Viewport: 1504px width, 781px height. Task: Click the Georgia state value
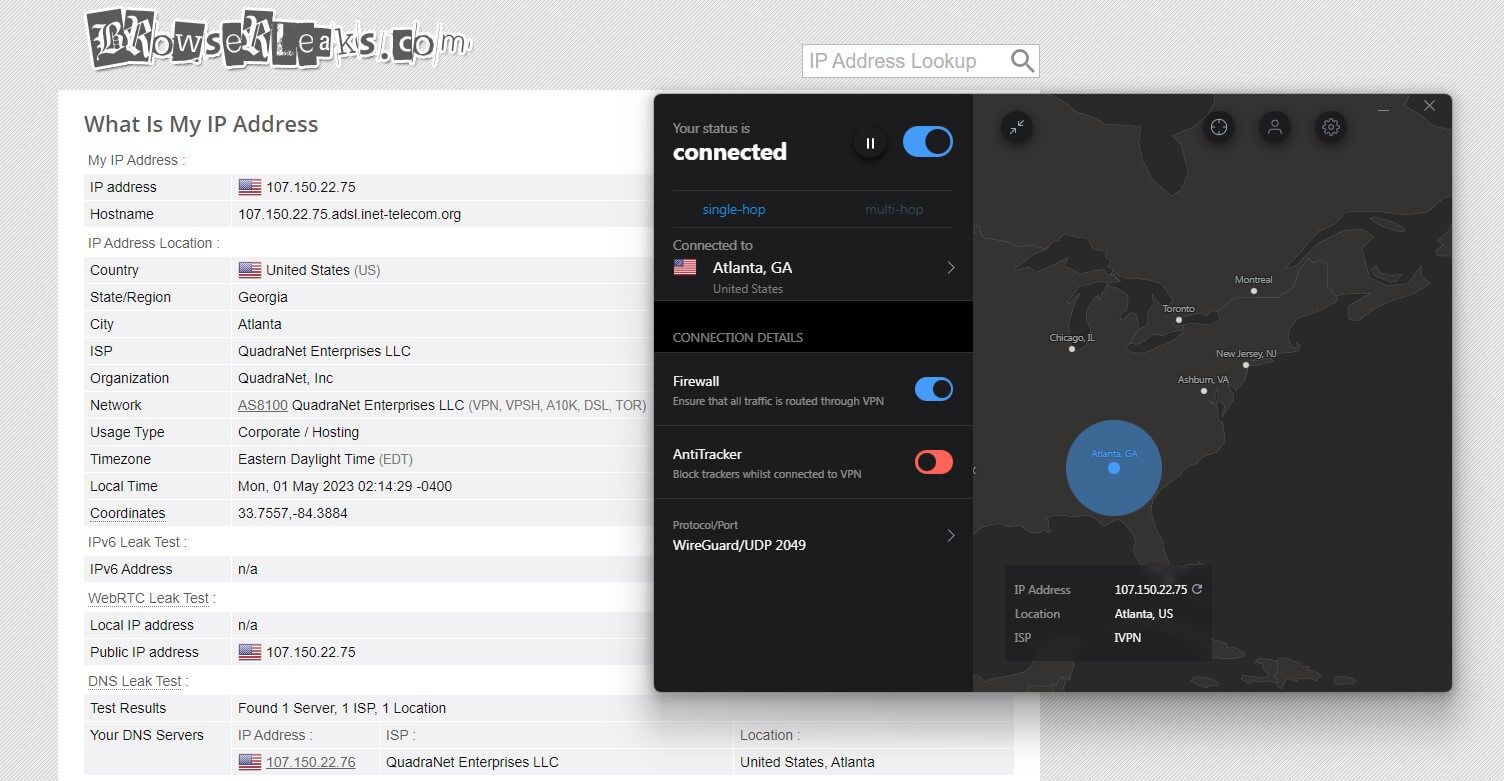(263, 297)
